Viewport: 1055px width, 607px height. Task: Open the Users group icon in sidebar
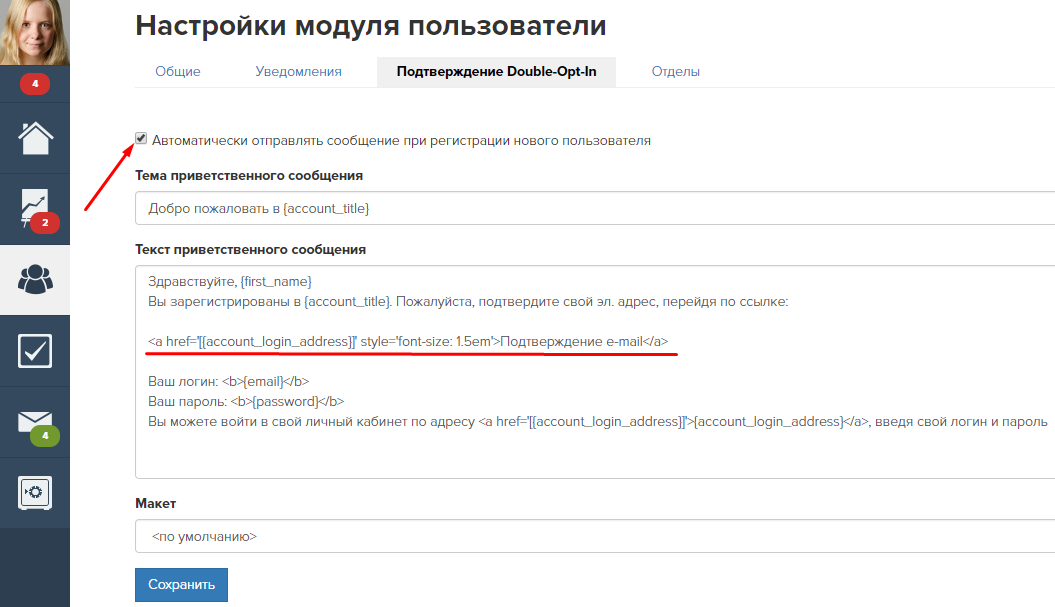click(x=35, y=279)
